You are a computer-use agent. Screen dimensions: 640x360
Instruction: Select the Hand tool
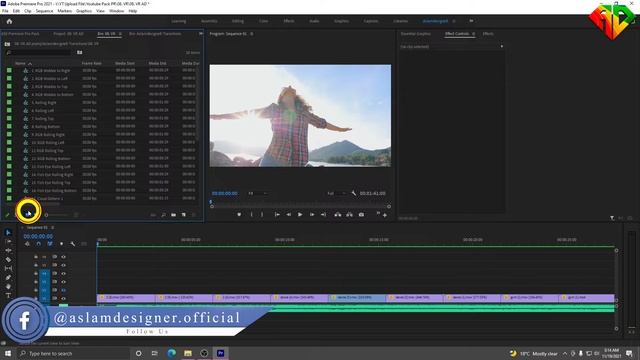8,287
